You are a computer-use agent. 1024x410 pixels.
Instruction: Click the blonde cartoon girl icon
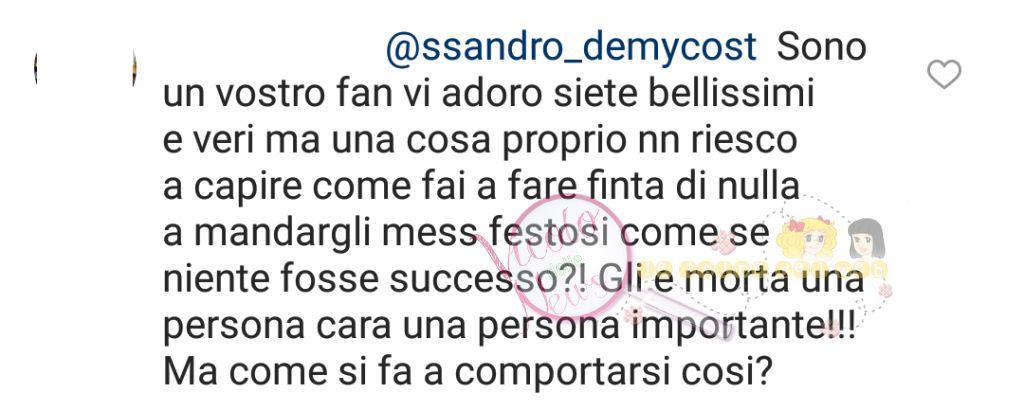[x=806, y=238]
